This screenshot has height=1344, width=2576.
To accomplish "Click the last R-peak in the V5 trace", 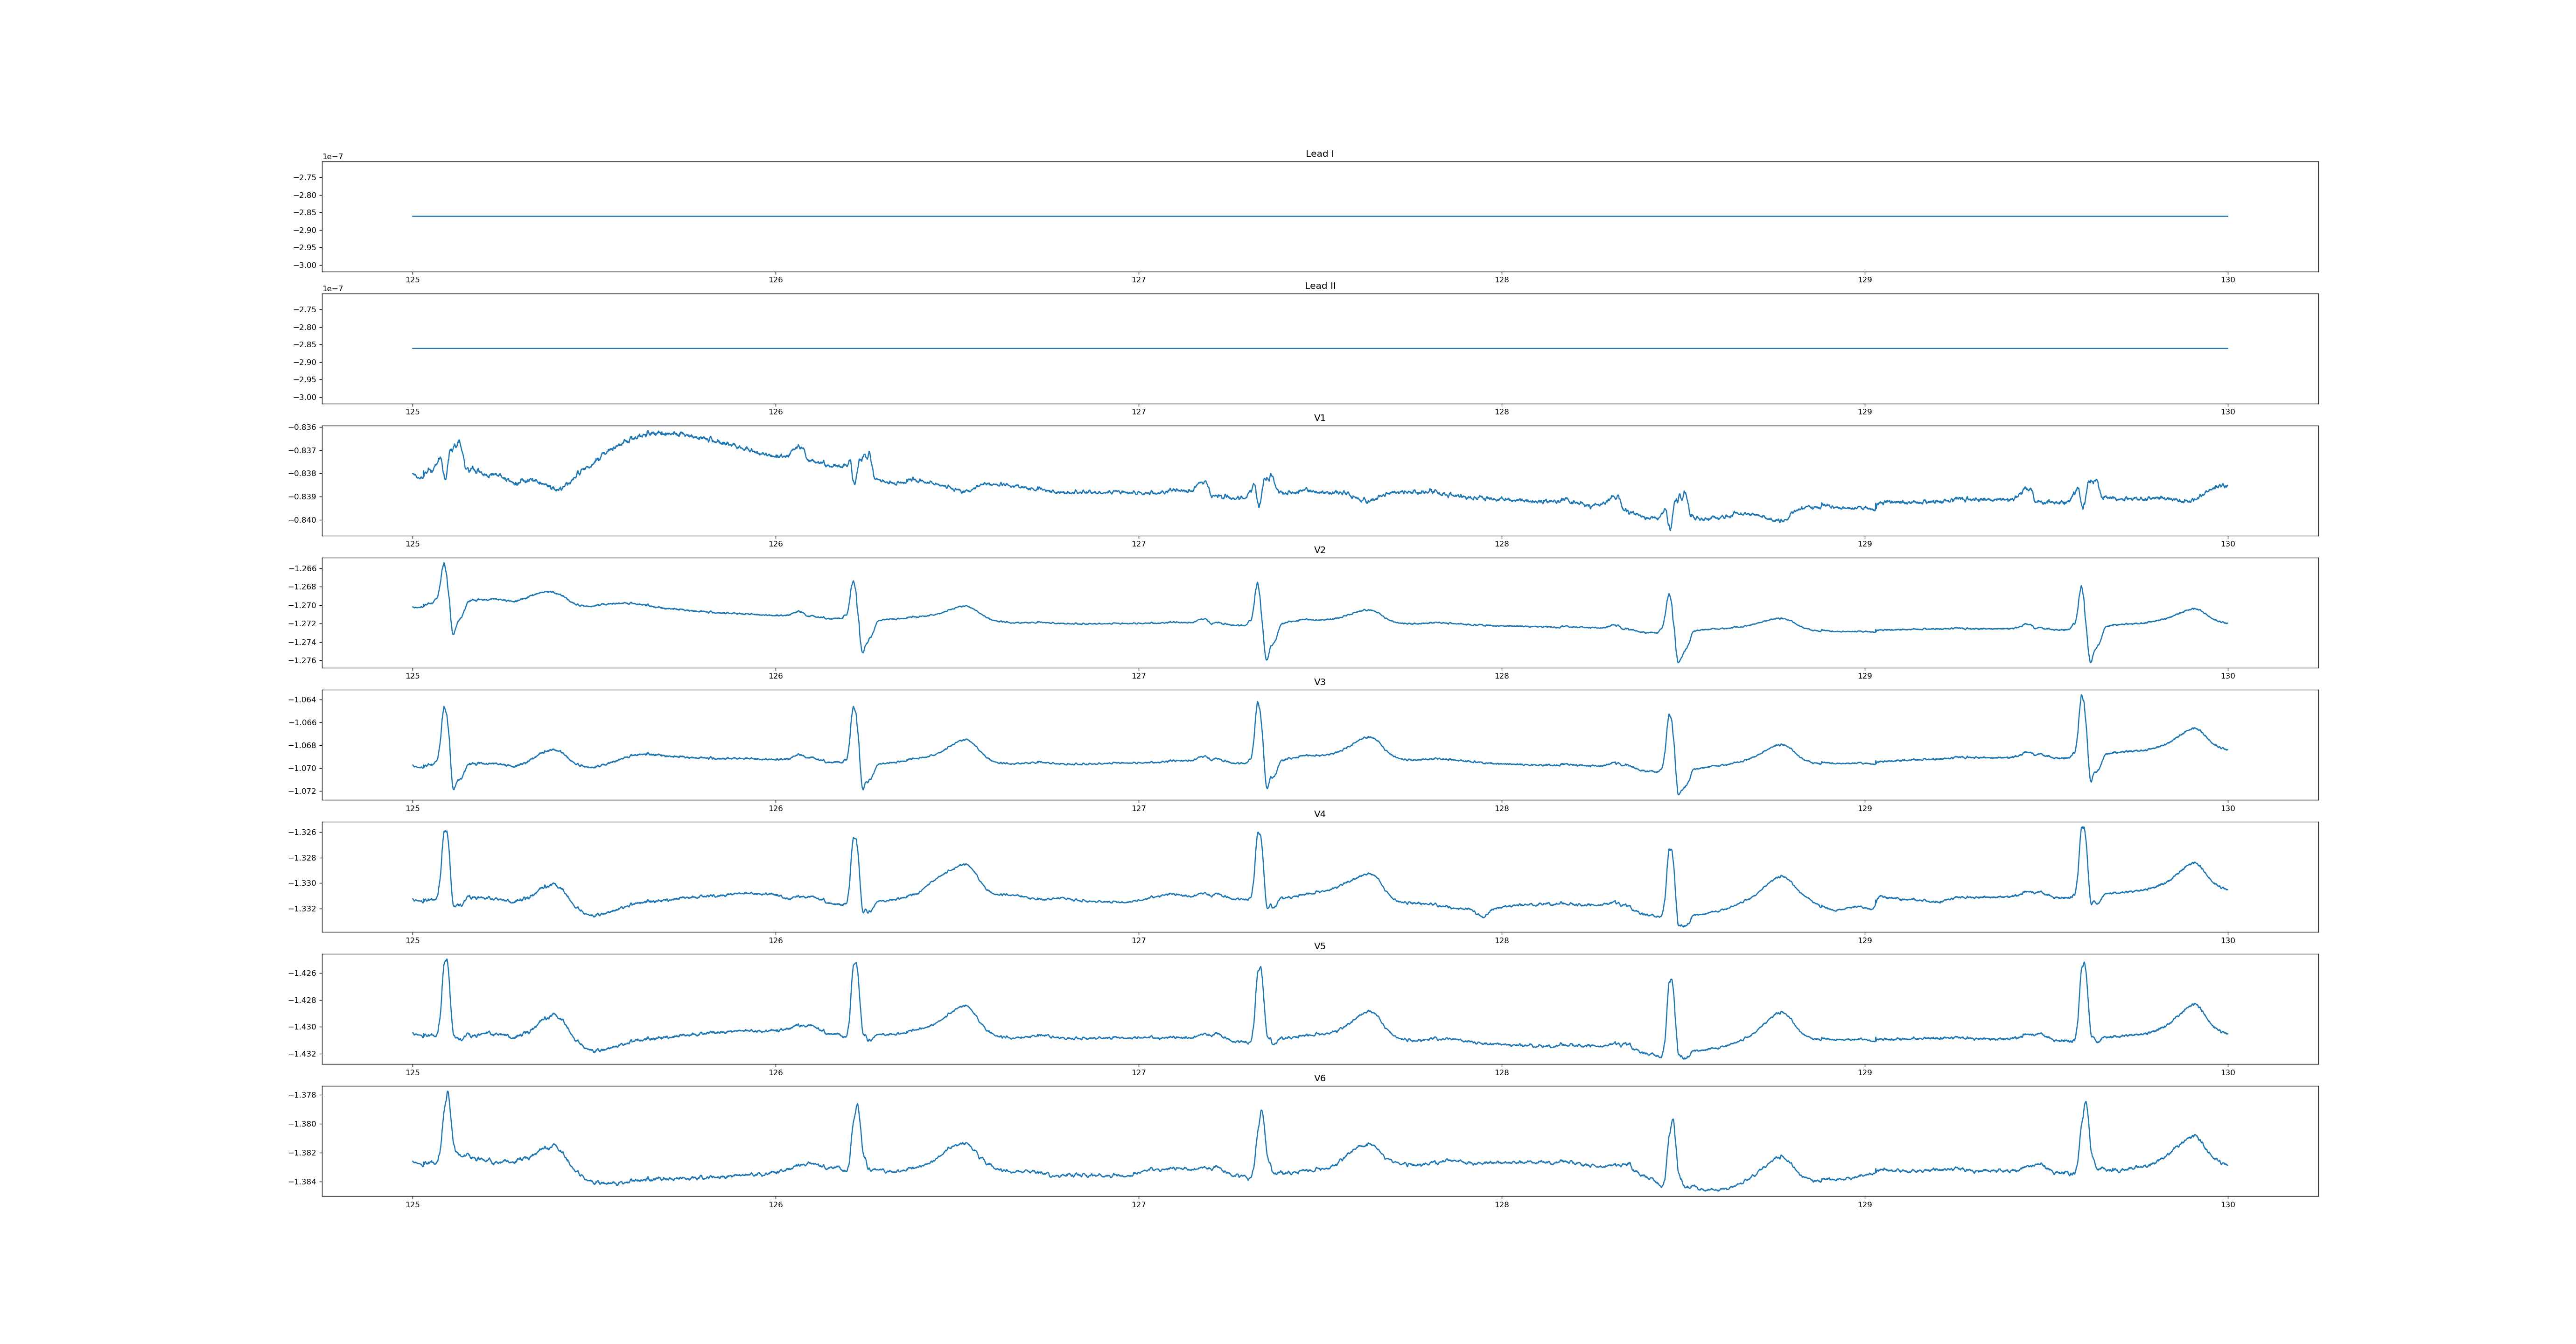I will [2084, 964].
